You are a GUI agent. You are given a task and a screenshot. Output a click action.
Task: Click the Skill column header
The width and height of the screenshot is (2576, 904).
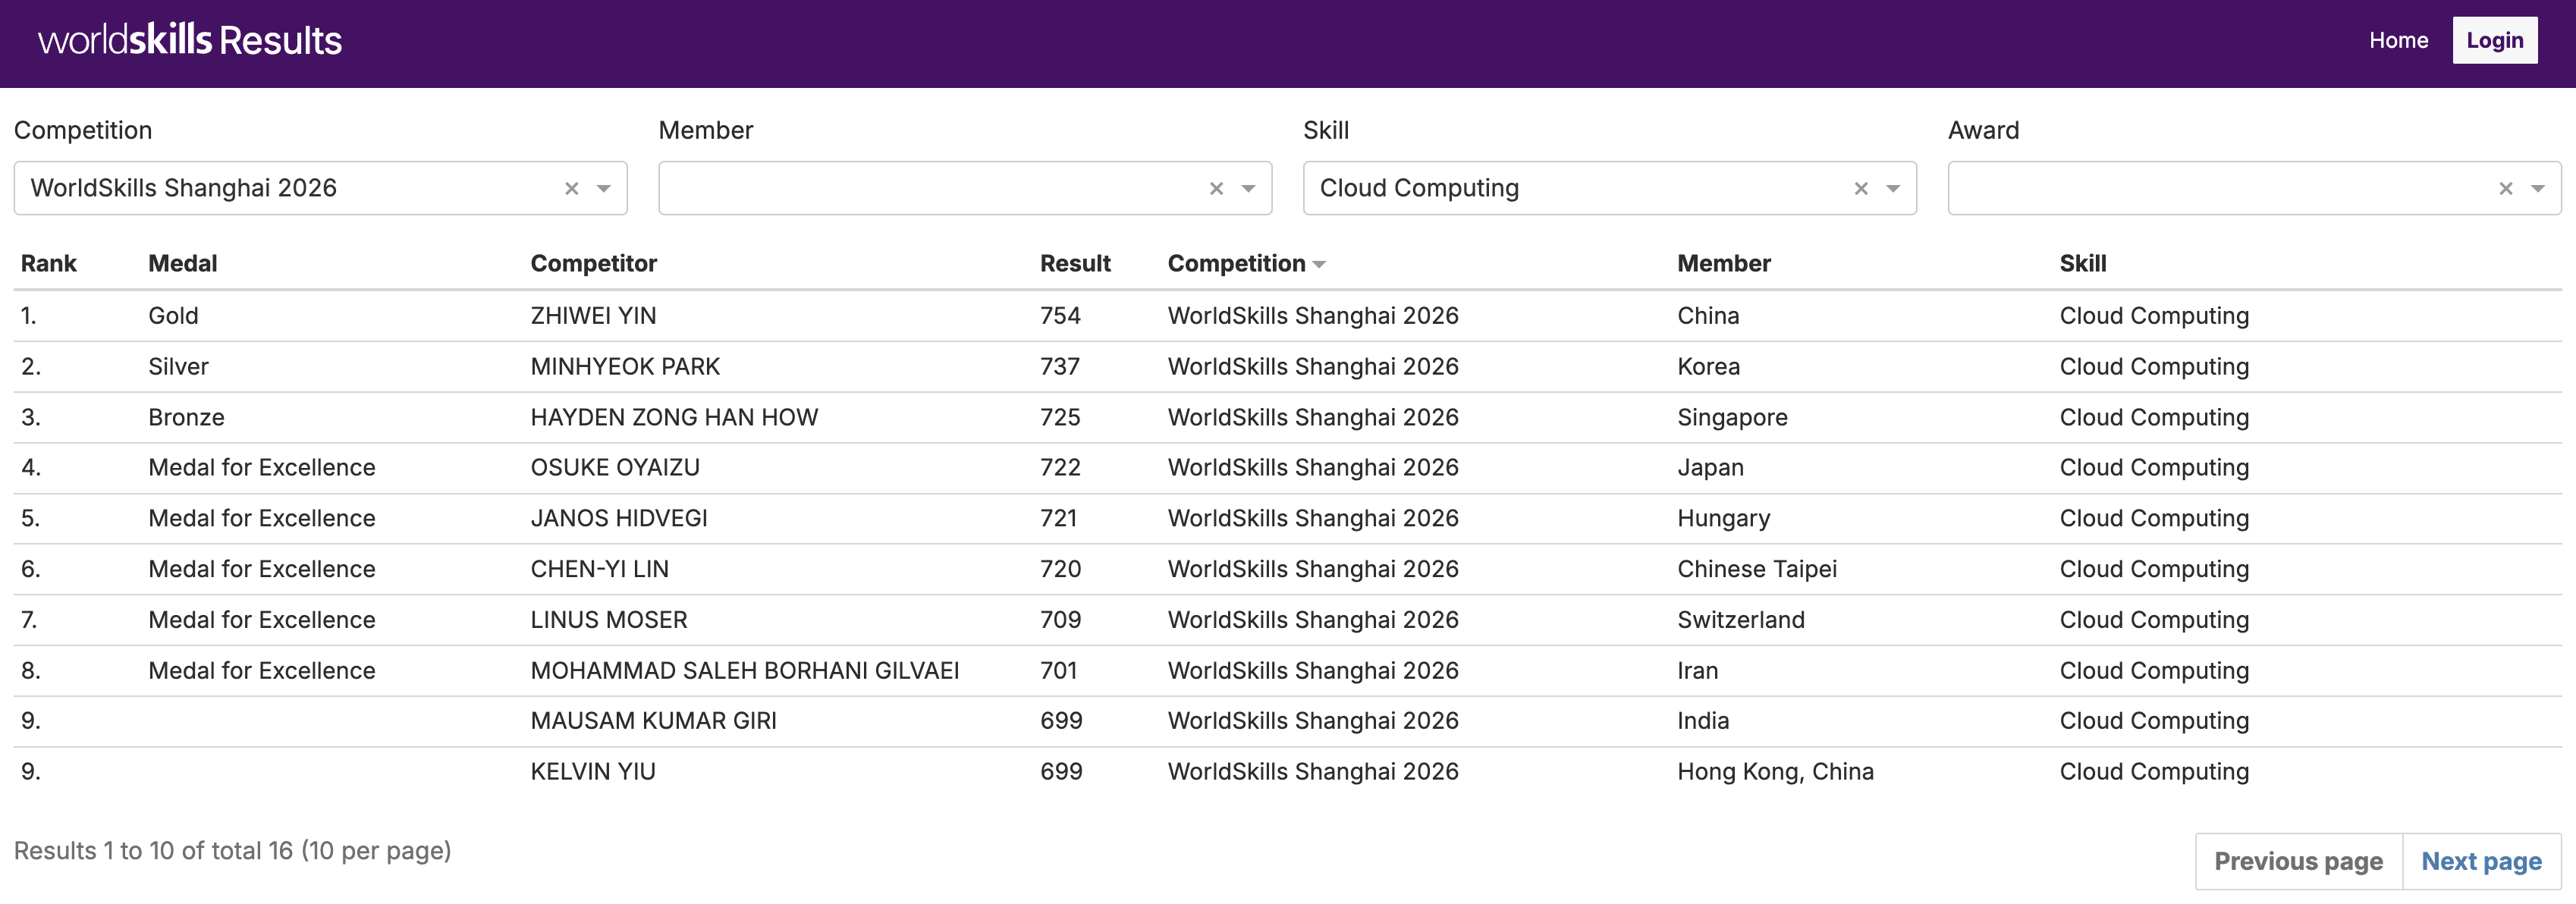(x=2083, y=263)
